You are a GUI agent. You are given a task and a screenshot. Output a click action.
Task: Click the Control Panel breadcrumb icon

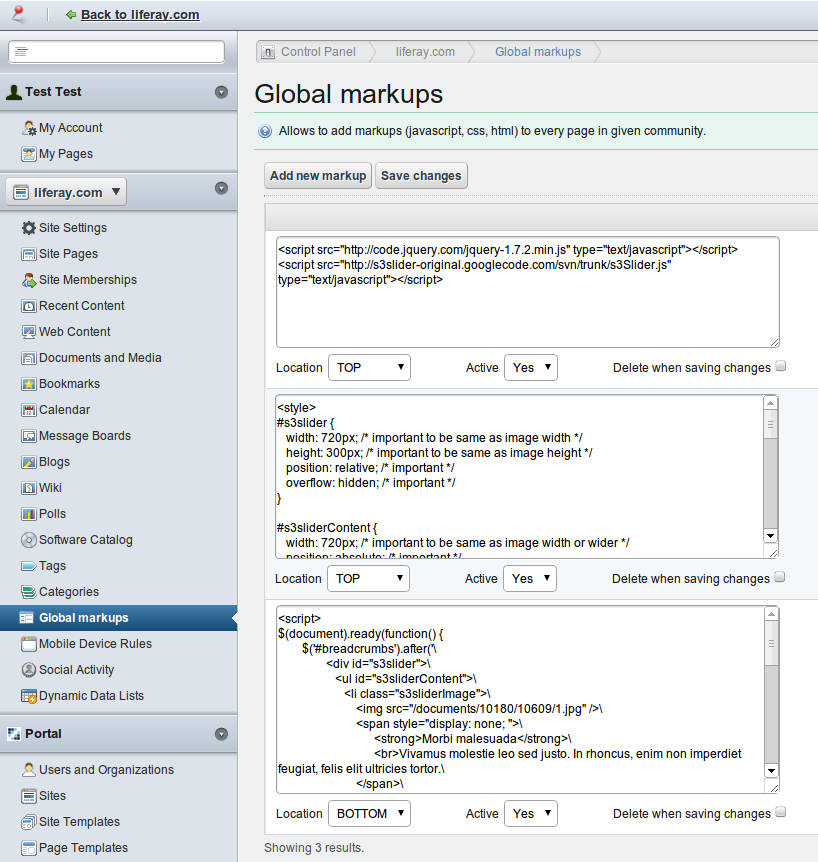coord(268,52)
